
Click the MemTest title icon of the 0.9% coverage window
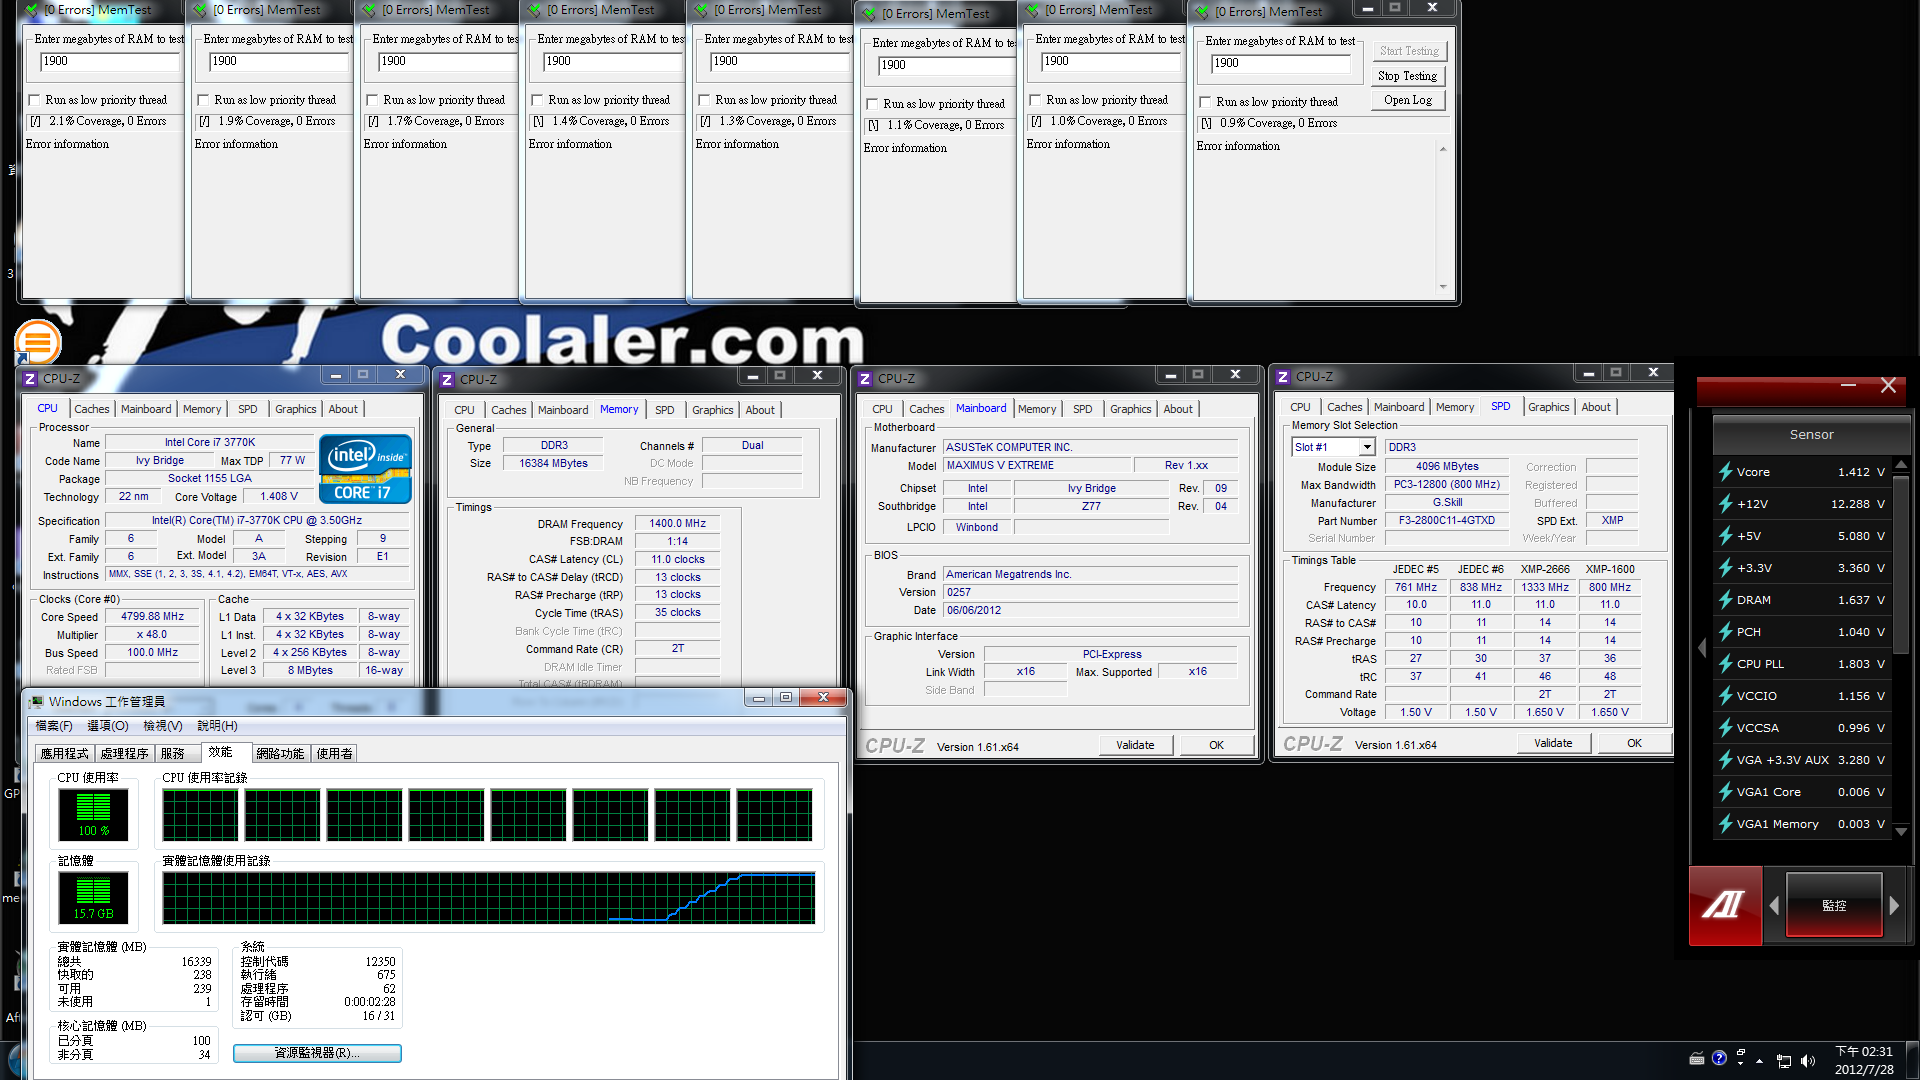point(1203,12)
